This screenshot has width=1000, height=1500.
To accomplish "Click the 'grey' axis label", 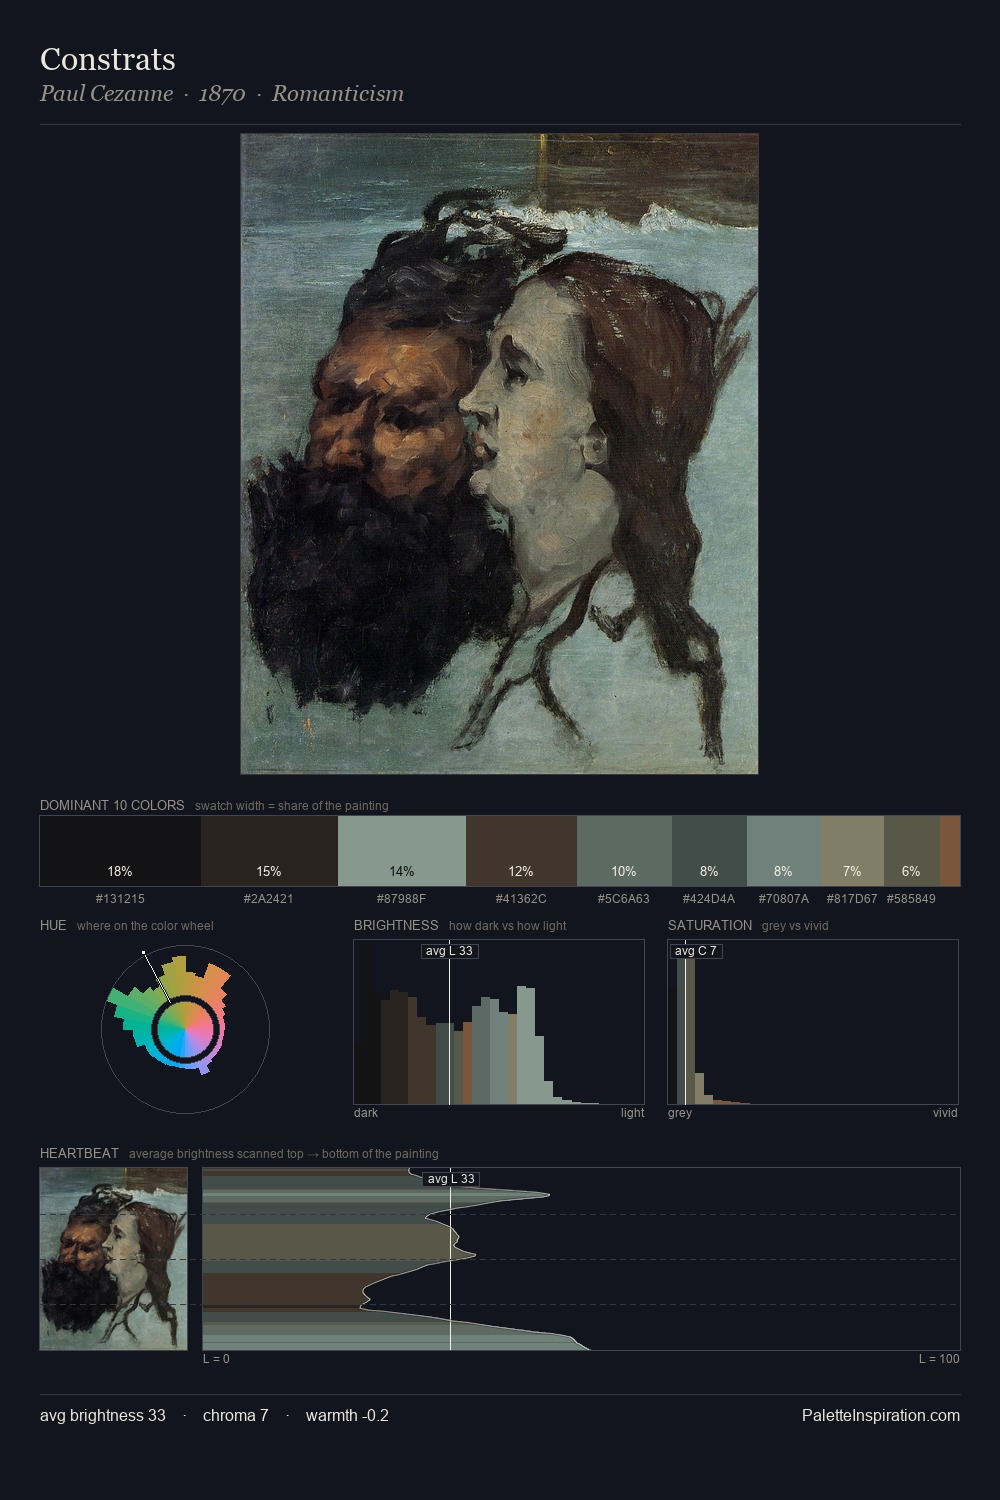I will pyautogui.click(x=680, y=1113).
